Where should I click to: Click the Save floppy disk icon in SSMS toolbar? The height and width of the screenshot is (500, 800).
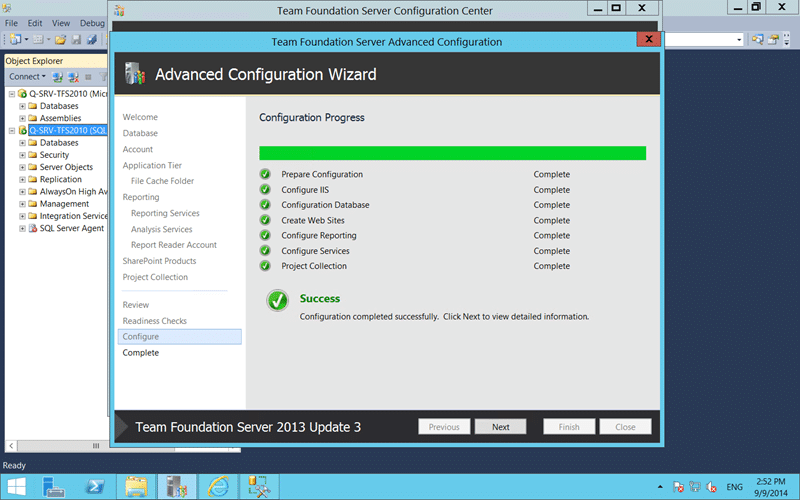click(76, 39)
